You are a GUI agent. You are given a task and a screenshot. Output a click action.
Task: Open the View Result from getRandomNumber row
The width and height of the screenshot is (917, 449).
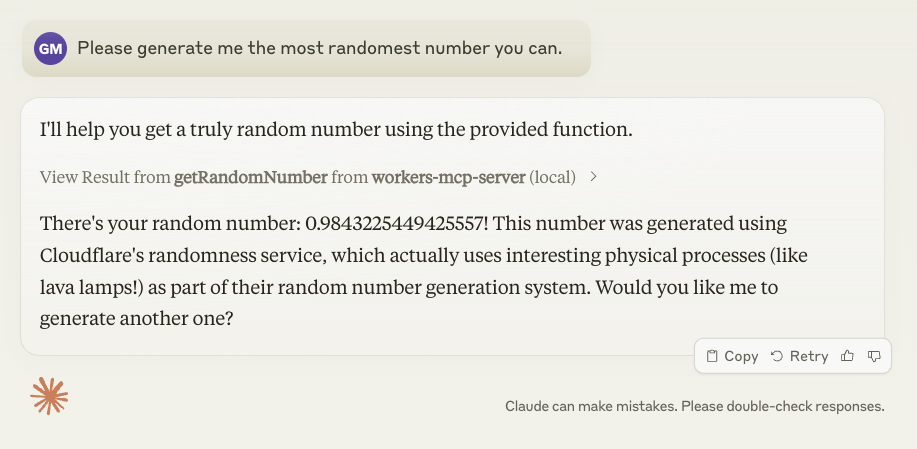click(x=308, y=177)
